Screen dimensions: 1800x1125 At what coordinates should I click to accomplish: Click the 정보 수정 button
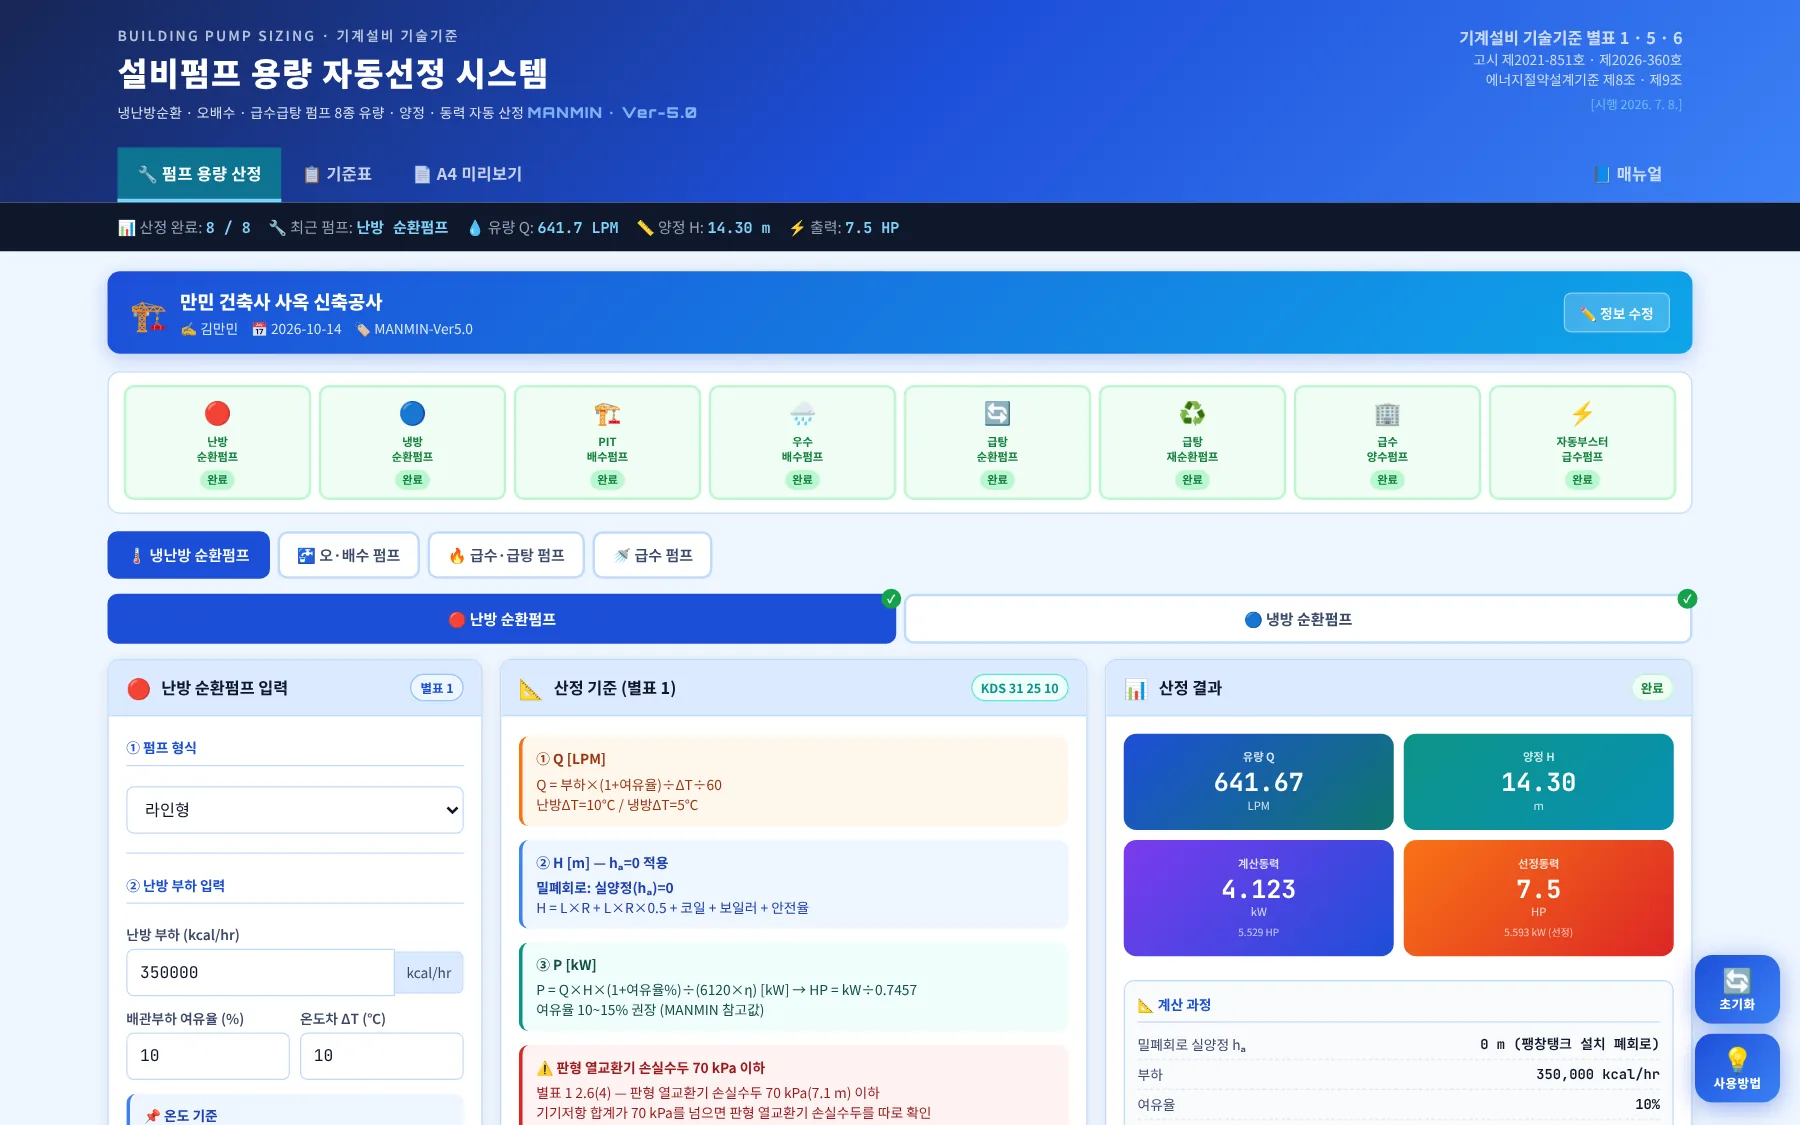(1617, 313)
